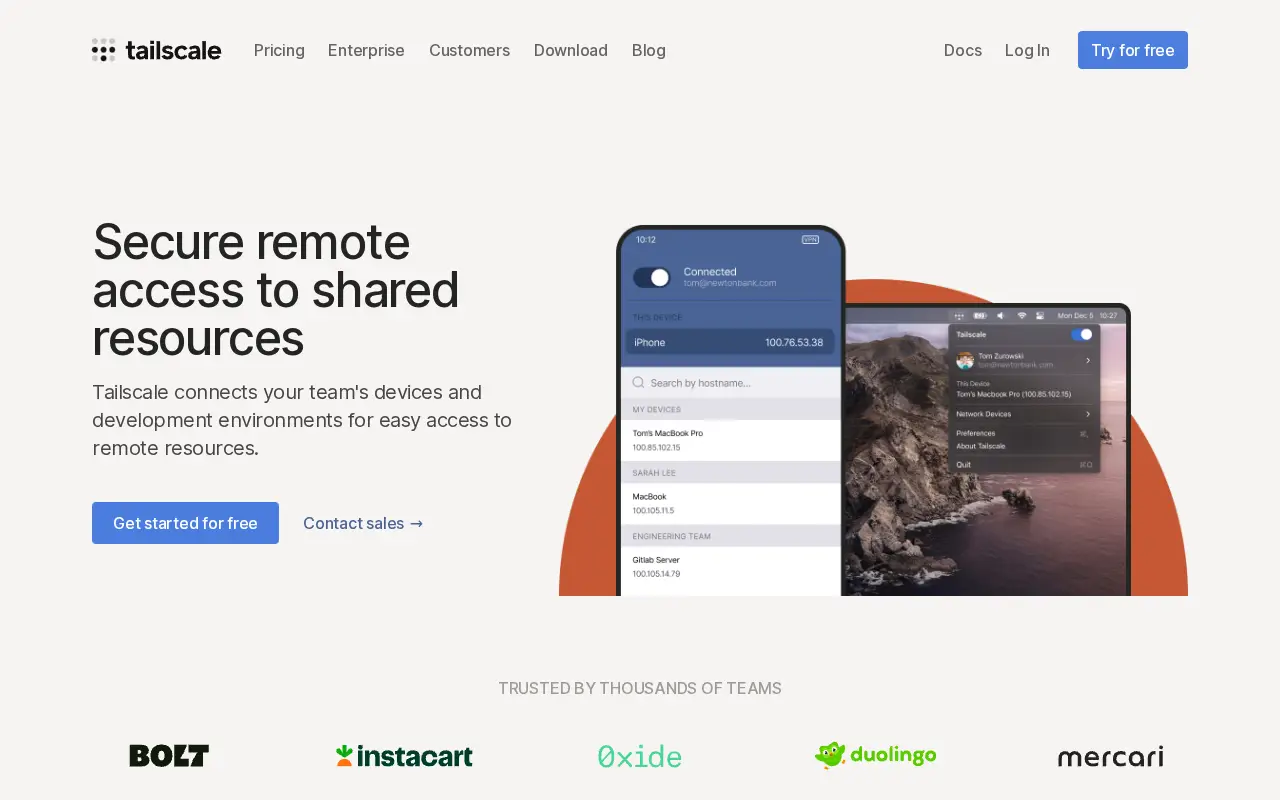
Task: Follow the Contact sales link
Action: pyautogui.click(x=363, y=523)
